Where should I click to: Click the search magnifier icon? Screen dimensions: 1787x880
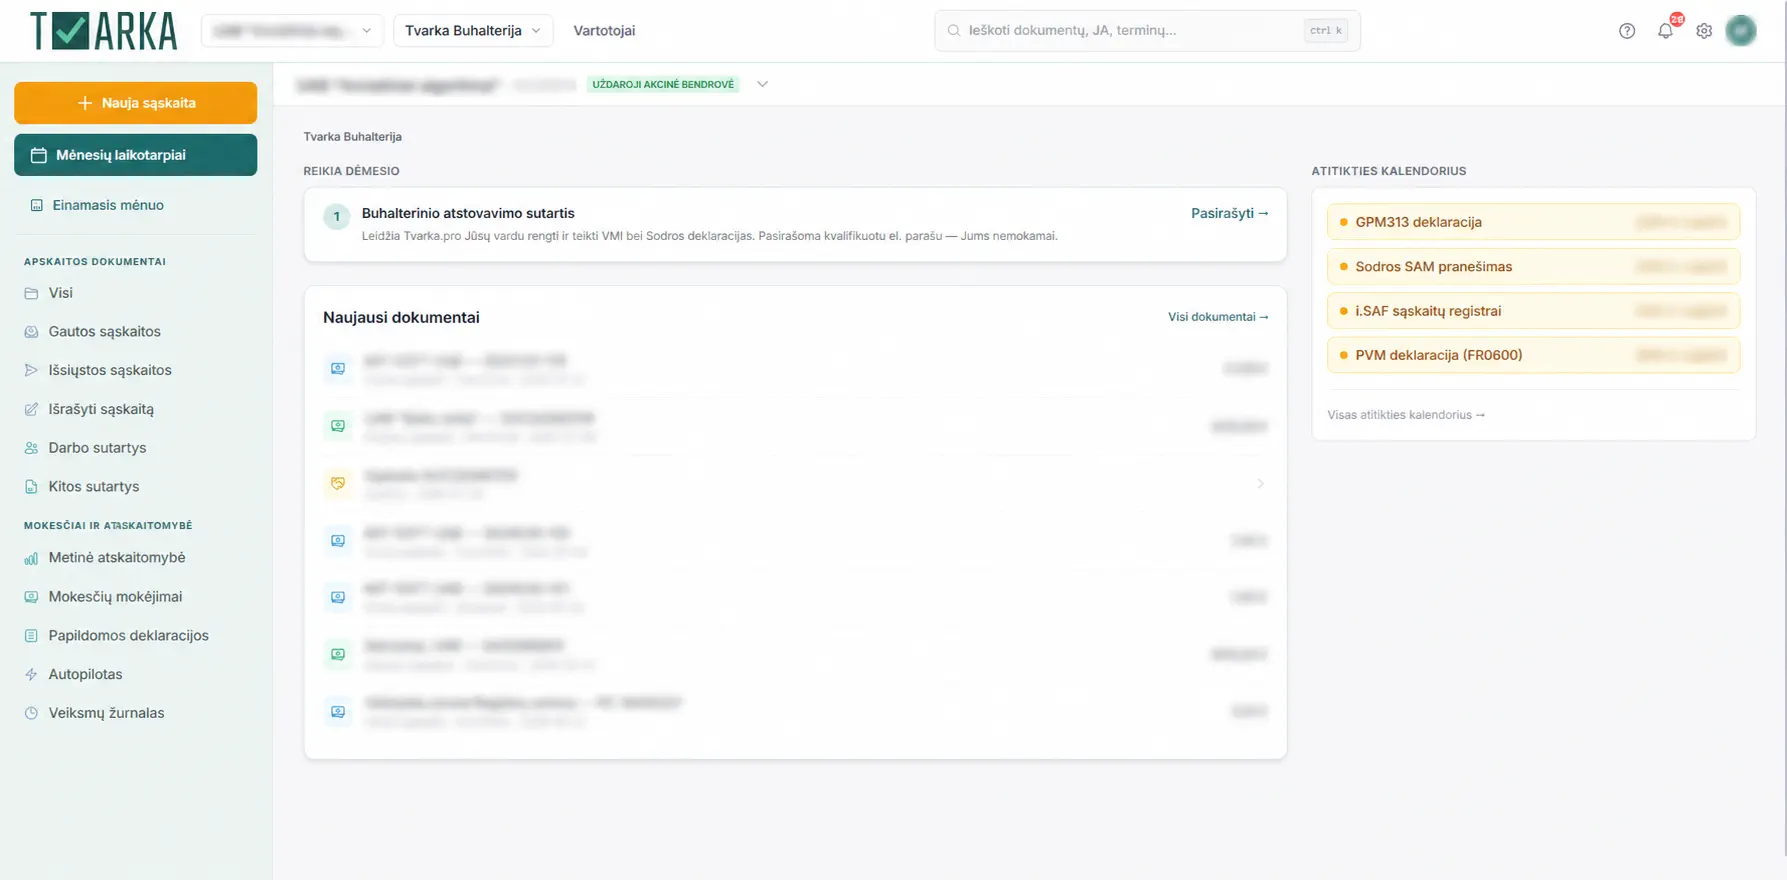click(954, 31)
